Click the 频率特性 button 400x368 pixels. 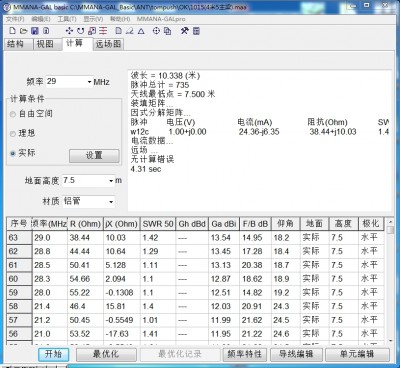(244, 354)
